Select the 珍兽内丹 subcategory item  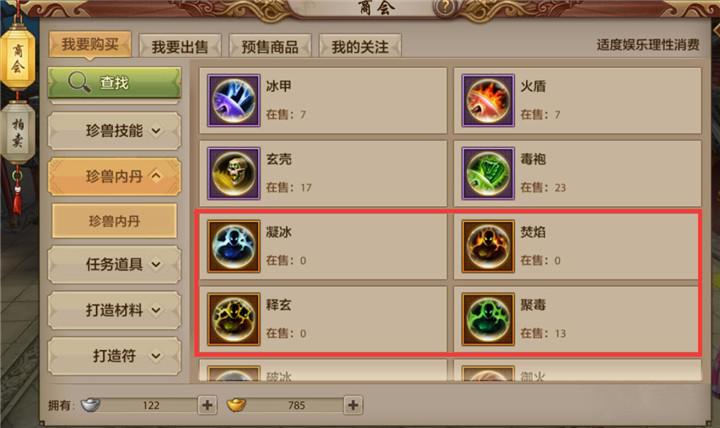point(114,221)
